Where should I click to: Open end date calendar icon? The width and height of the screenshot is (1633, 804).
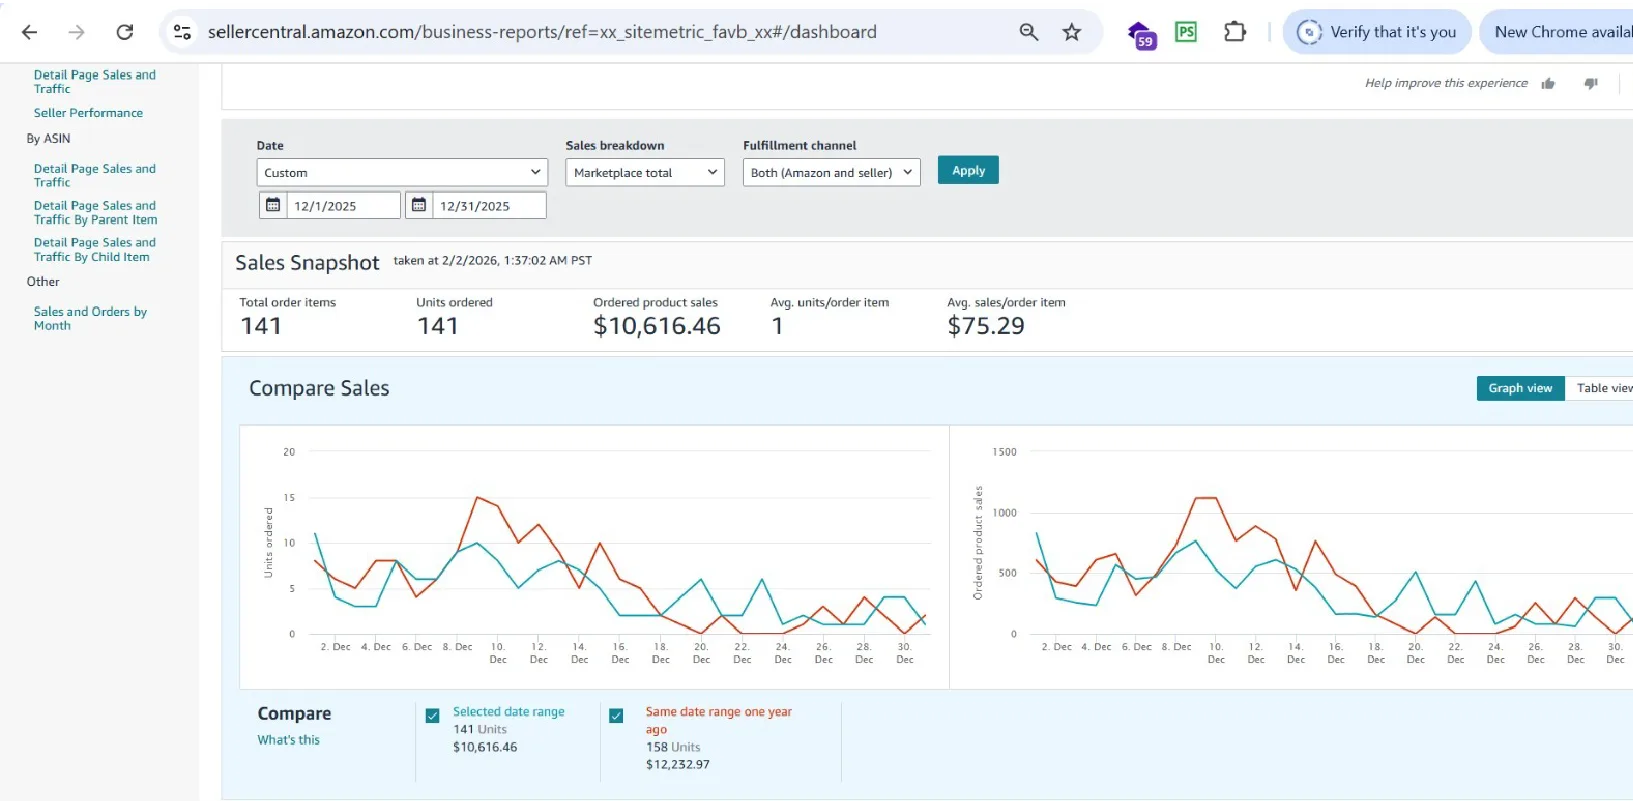click(x=419, y=205)
